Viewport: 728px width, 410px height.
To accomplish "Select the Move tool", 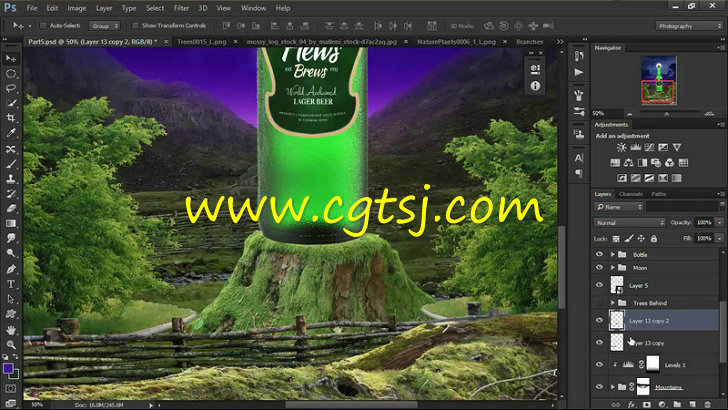I will pos(11,59).
